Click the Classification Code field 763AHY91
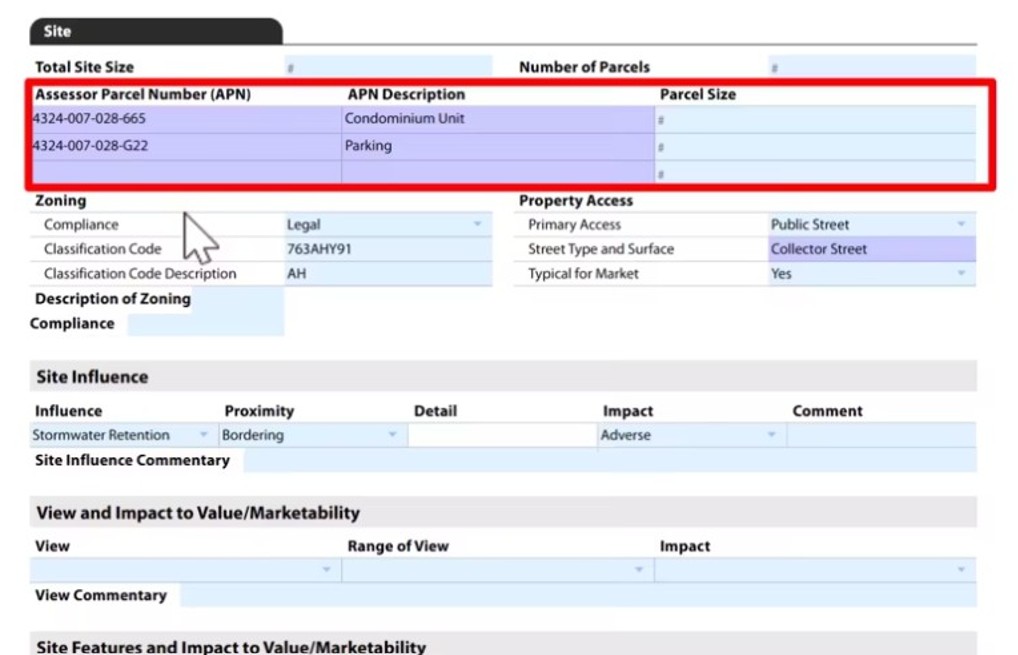The width and height of the screenshot is (1018, 655). [388, 250]
